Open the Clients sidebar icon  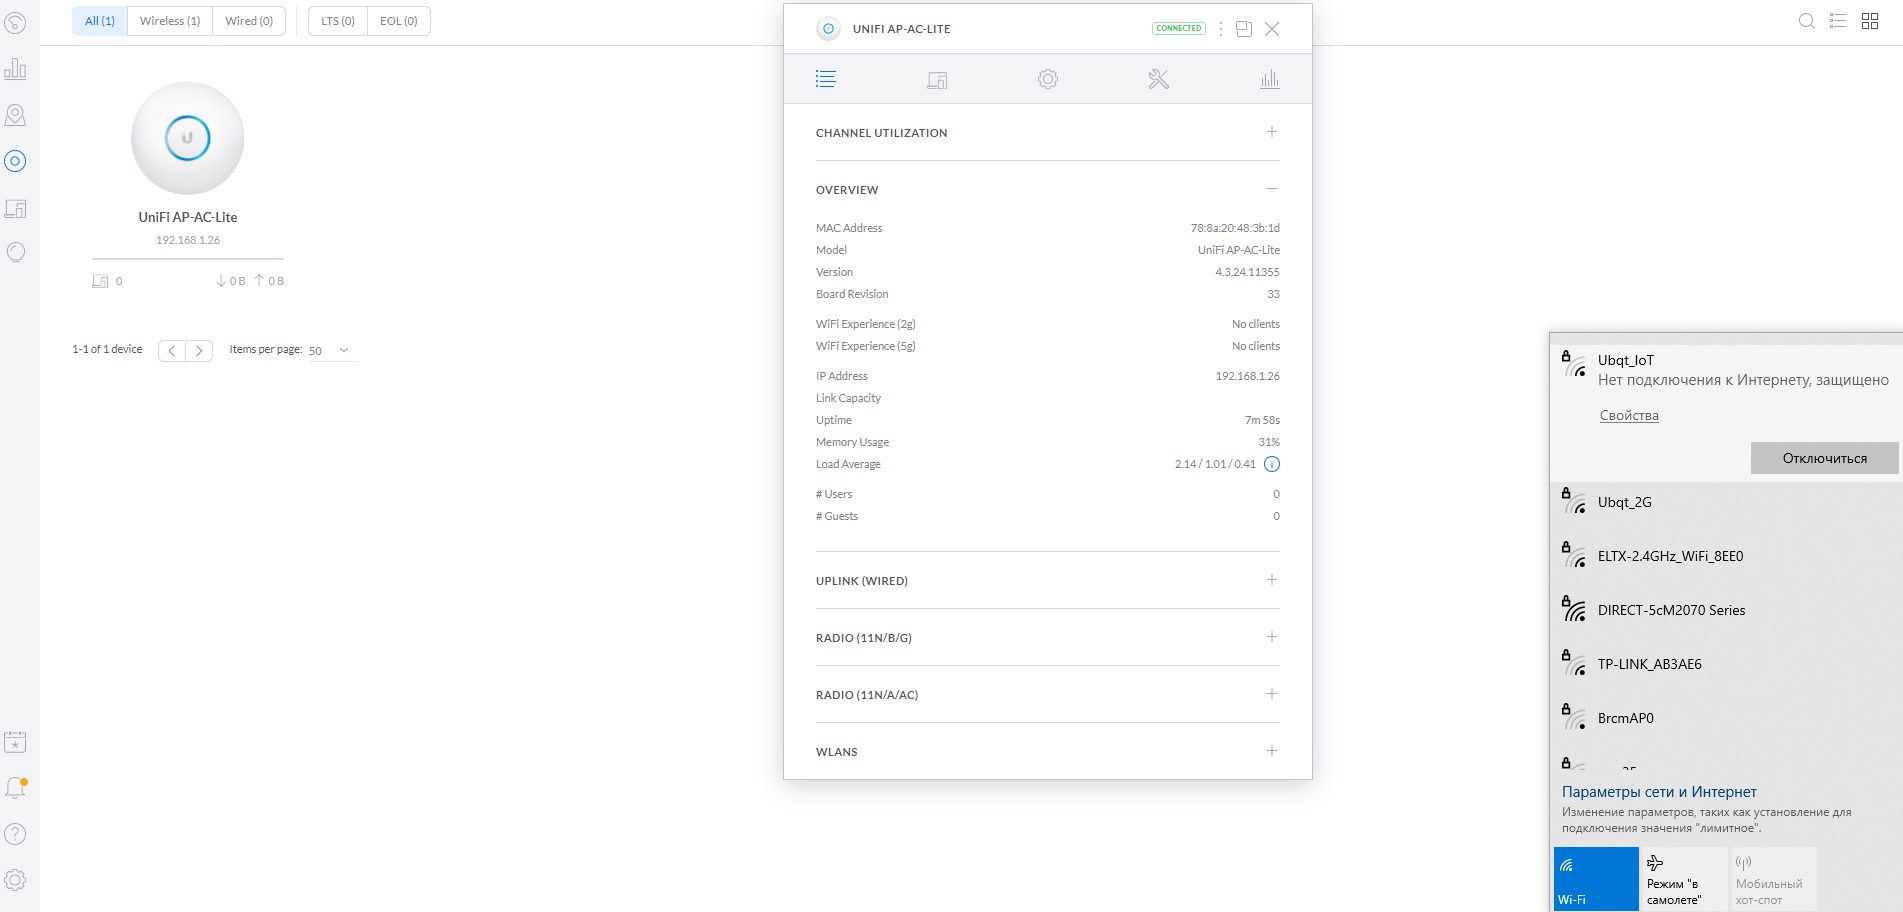tap(15, 208)
